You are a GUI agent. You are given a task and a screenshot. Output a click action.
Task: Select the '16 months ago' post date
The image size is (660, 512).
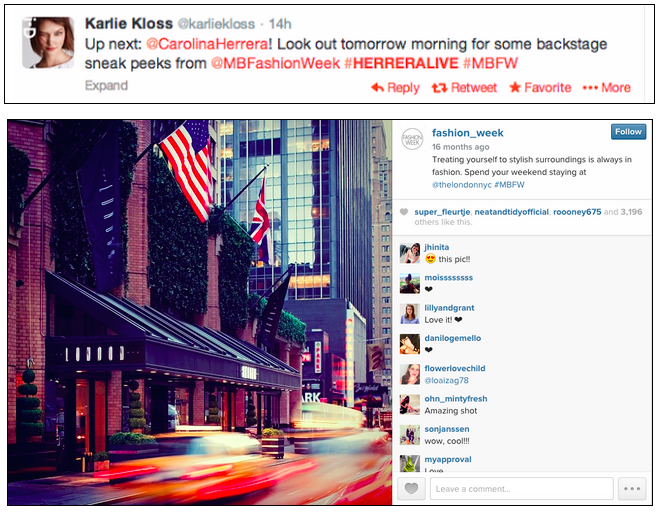pos(460,147)
